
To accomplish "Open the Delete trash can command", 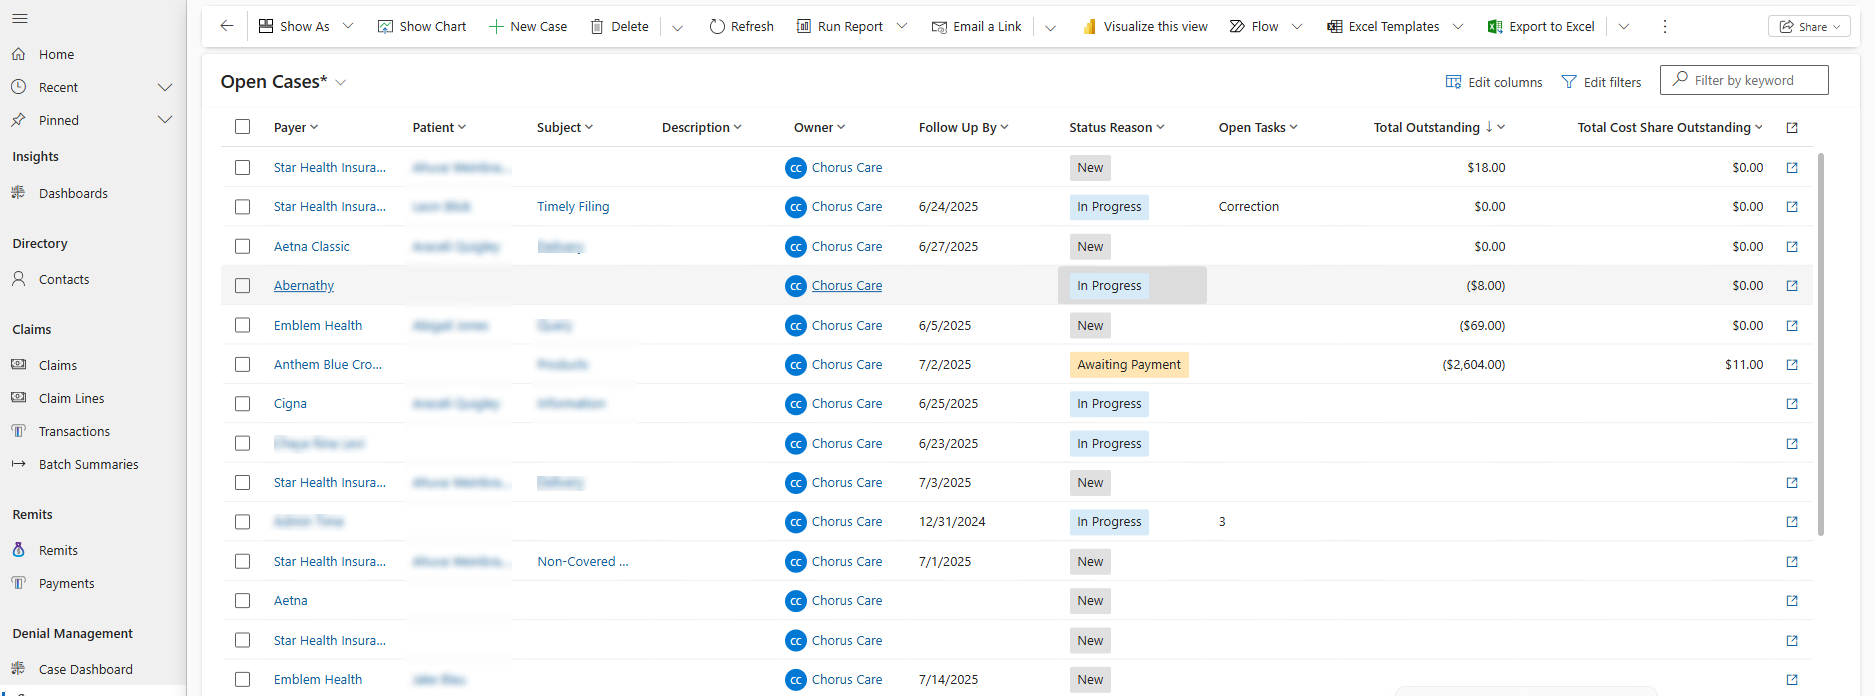I will click(x=597, y=27).
